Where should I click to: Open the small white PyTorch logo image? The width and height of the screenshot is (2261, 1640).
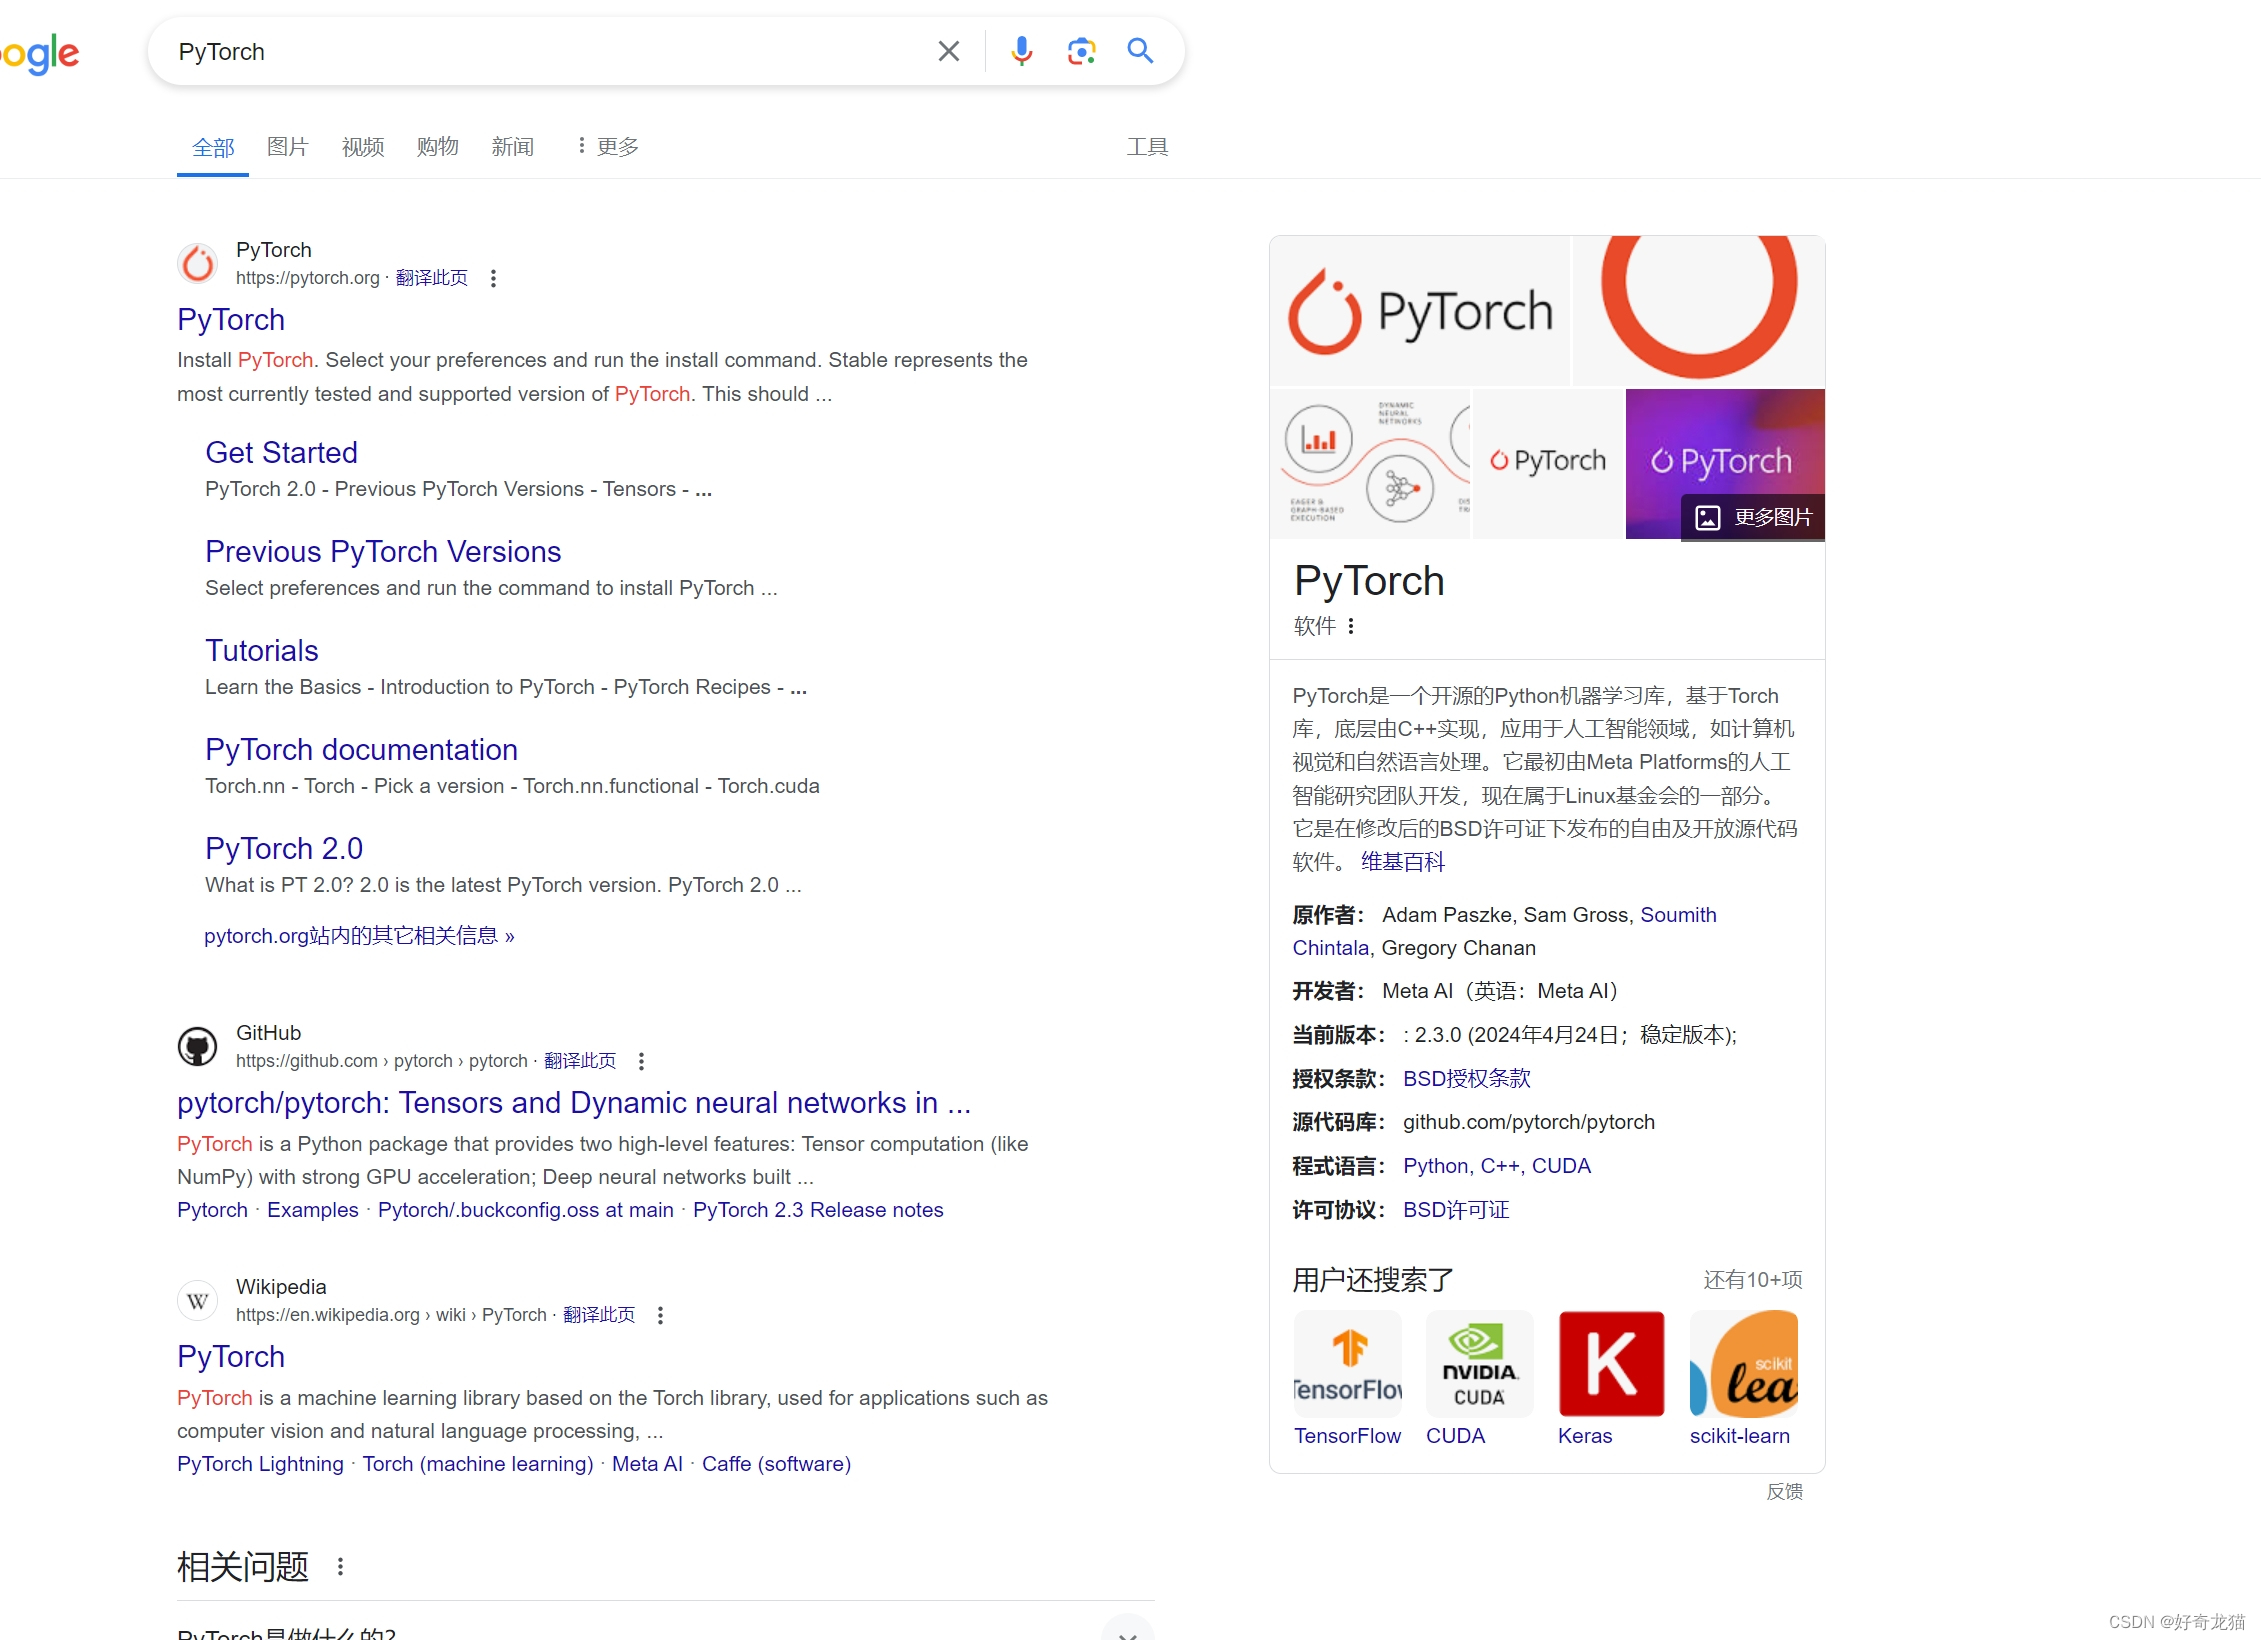click(x=1548, y=464)
